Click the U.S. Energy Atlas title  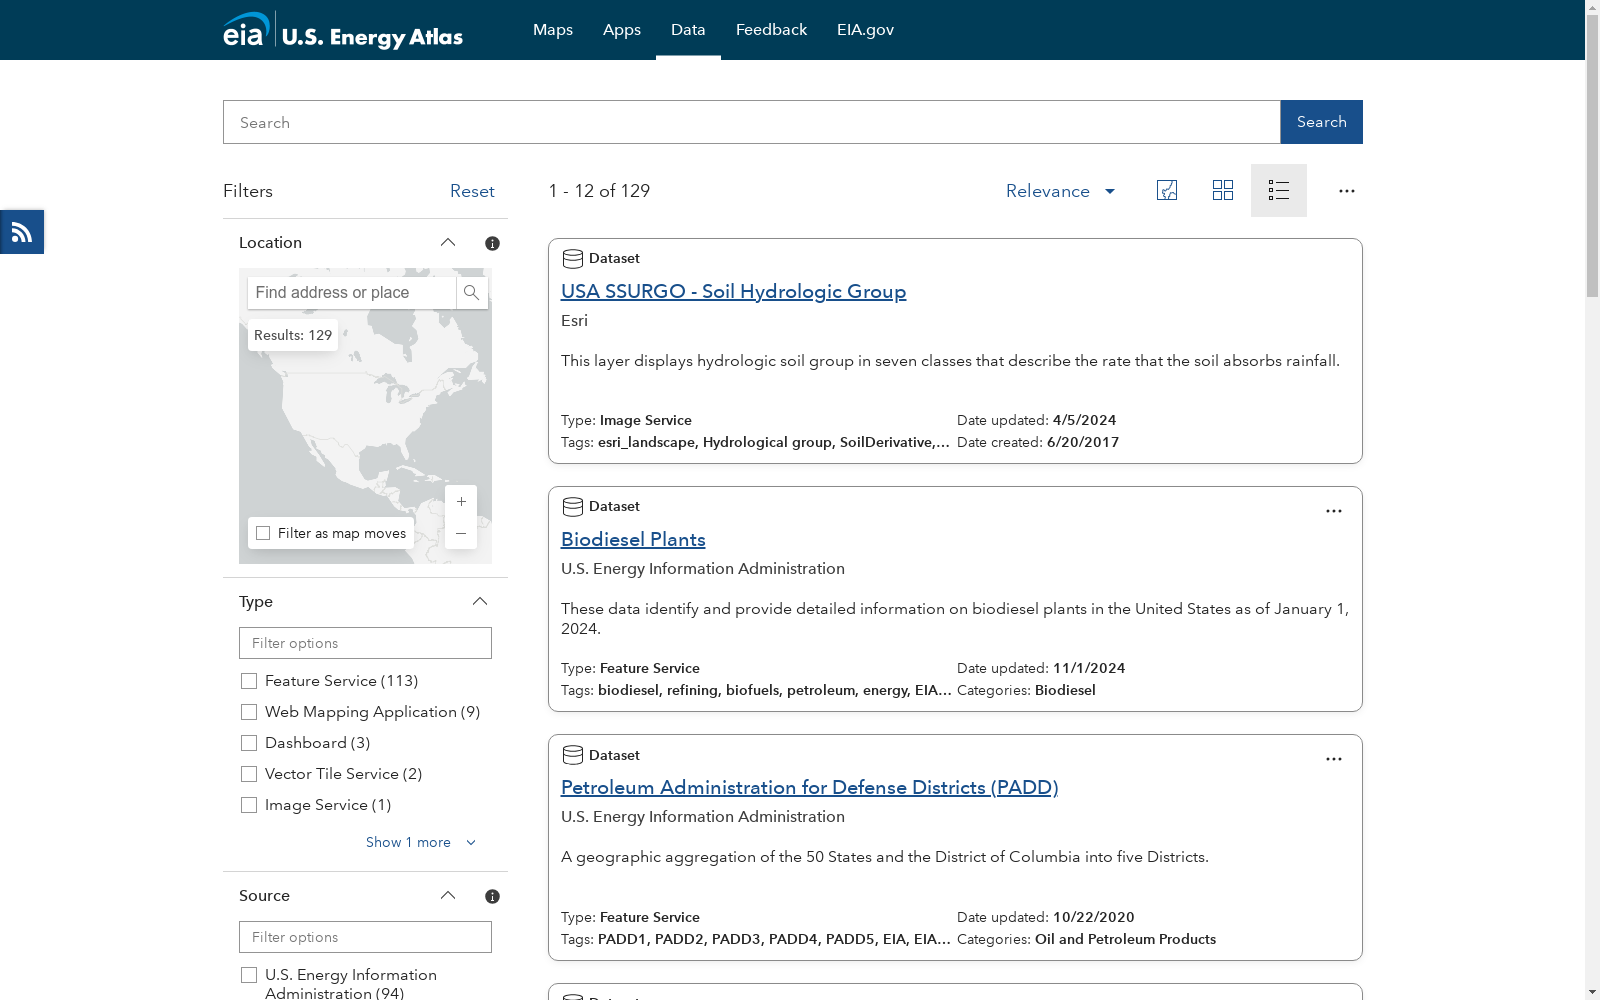(372, 37)
